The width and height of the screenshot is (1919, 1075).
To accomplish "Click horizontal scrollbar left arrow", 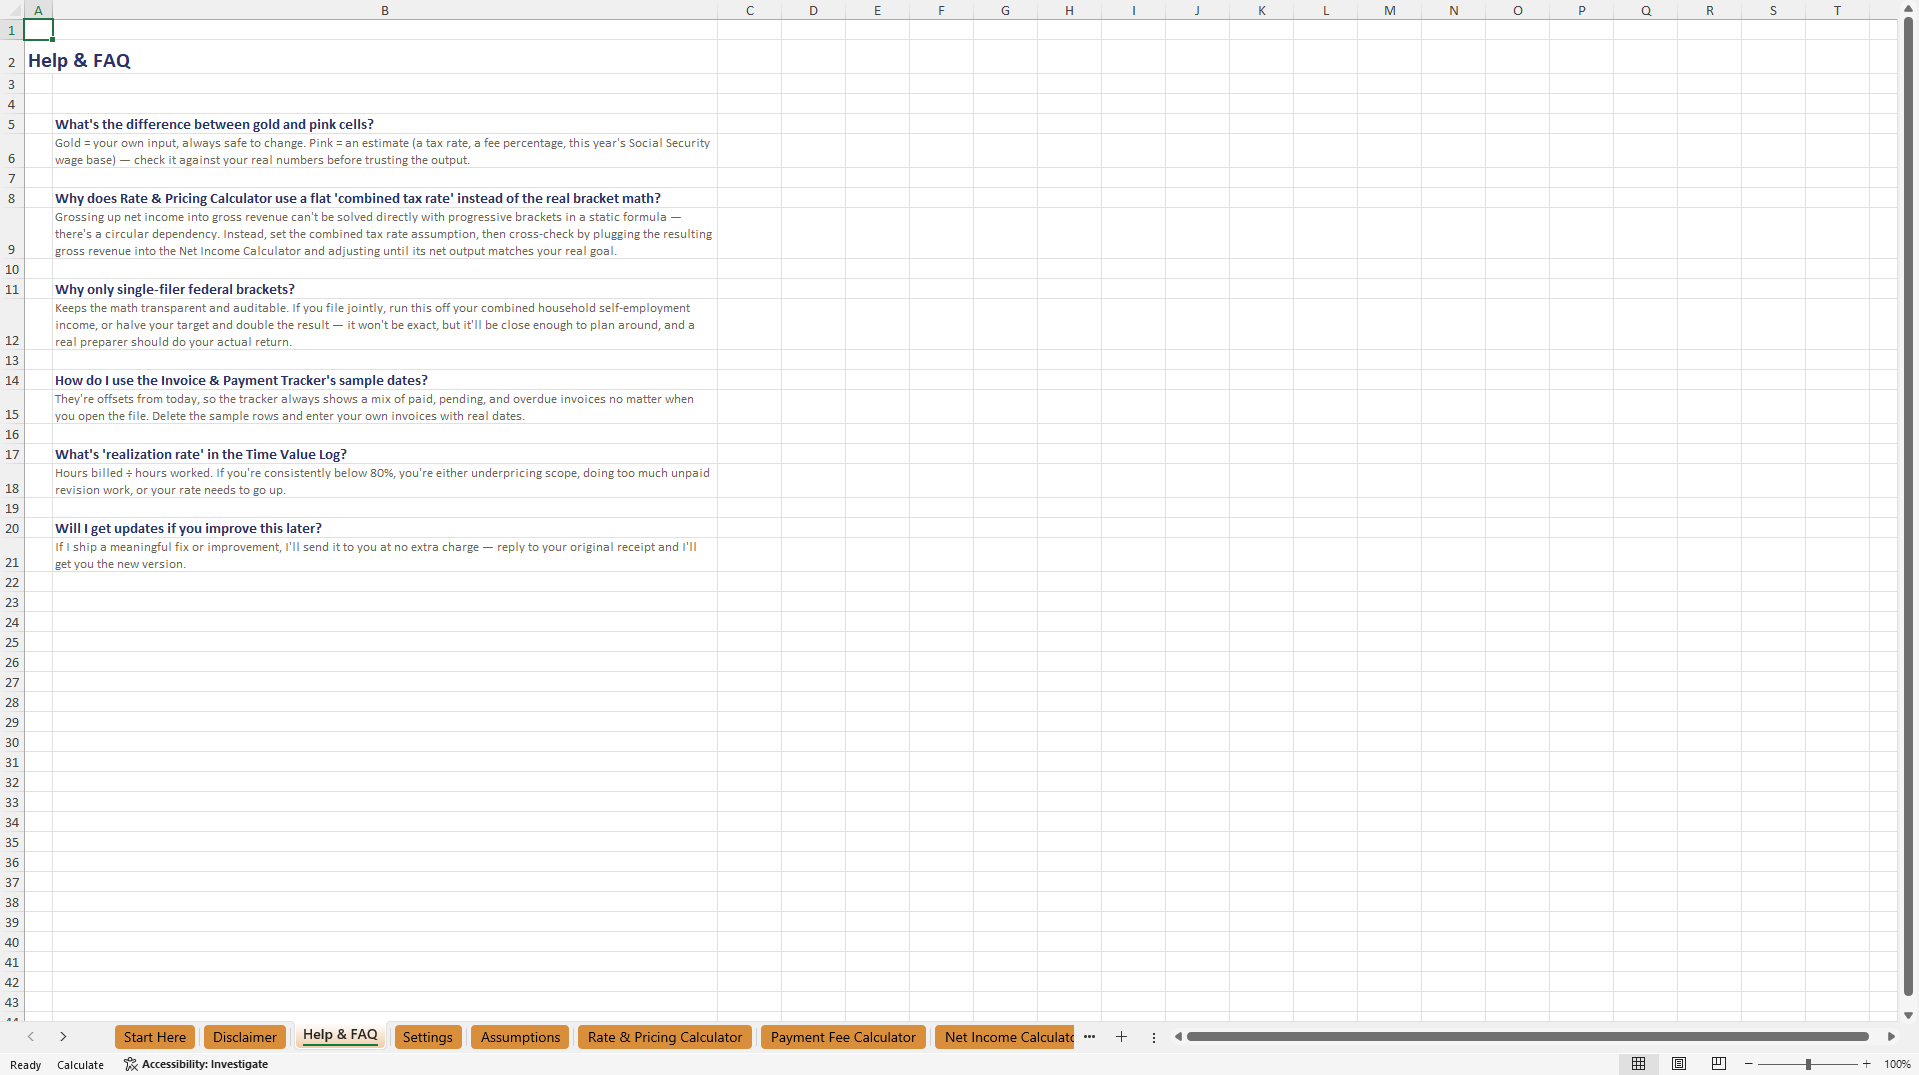I will [x=1178, y=1037].
